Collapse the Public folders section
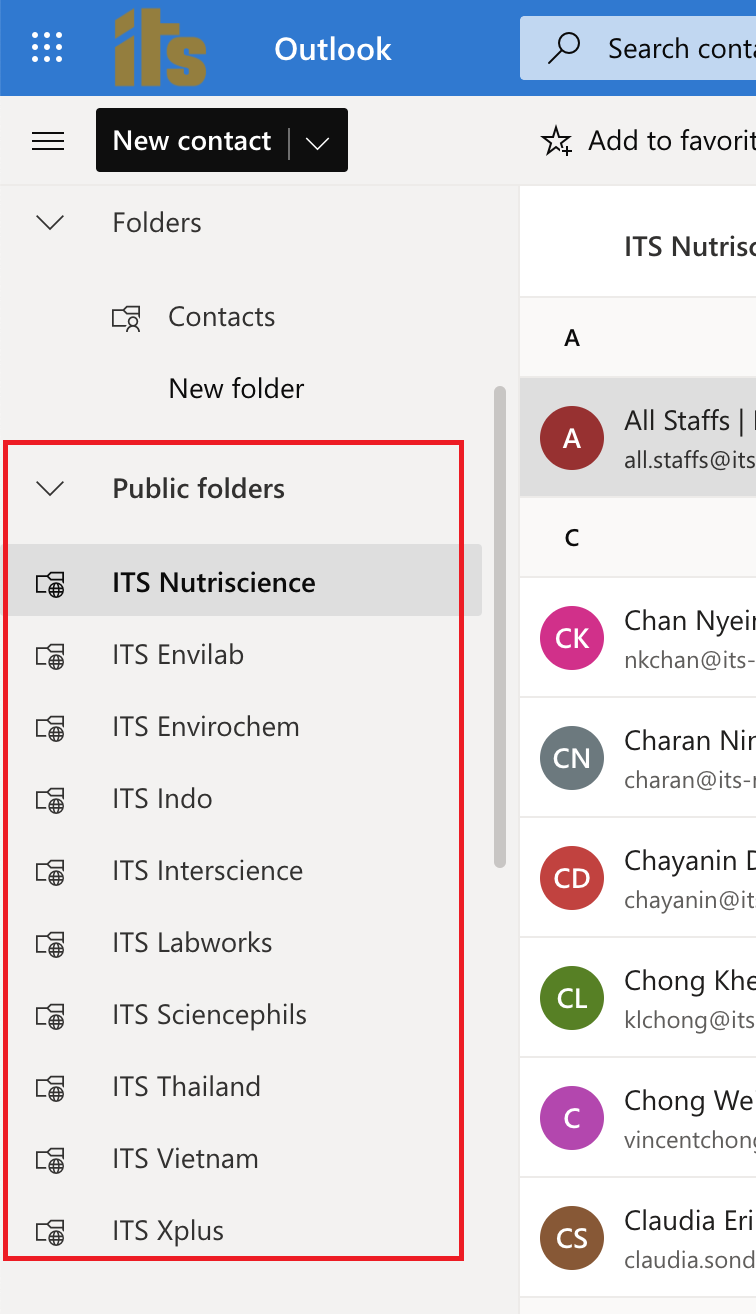 point(50,488)
